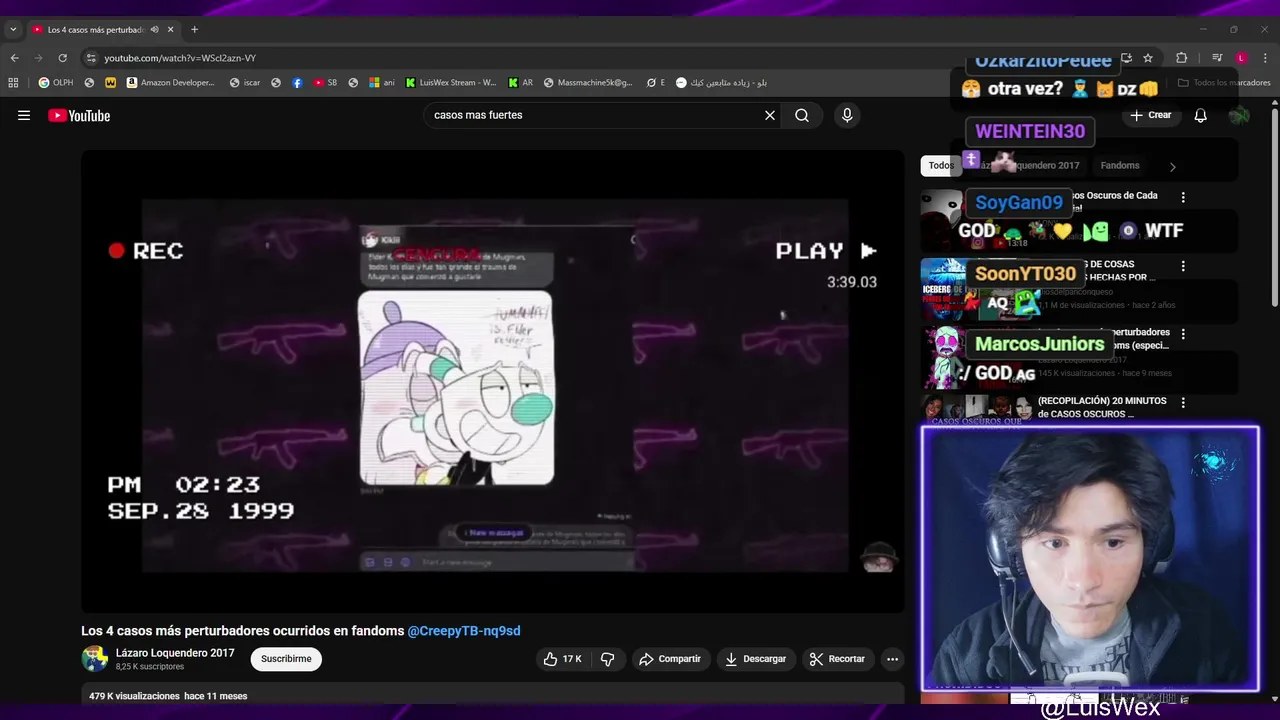Viewport: 1280px width, 720px height.
Task: Download the video via Descargar
Action: click(x=755, y=659)
